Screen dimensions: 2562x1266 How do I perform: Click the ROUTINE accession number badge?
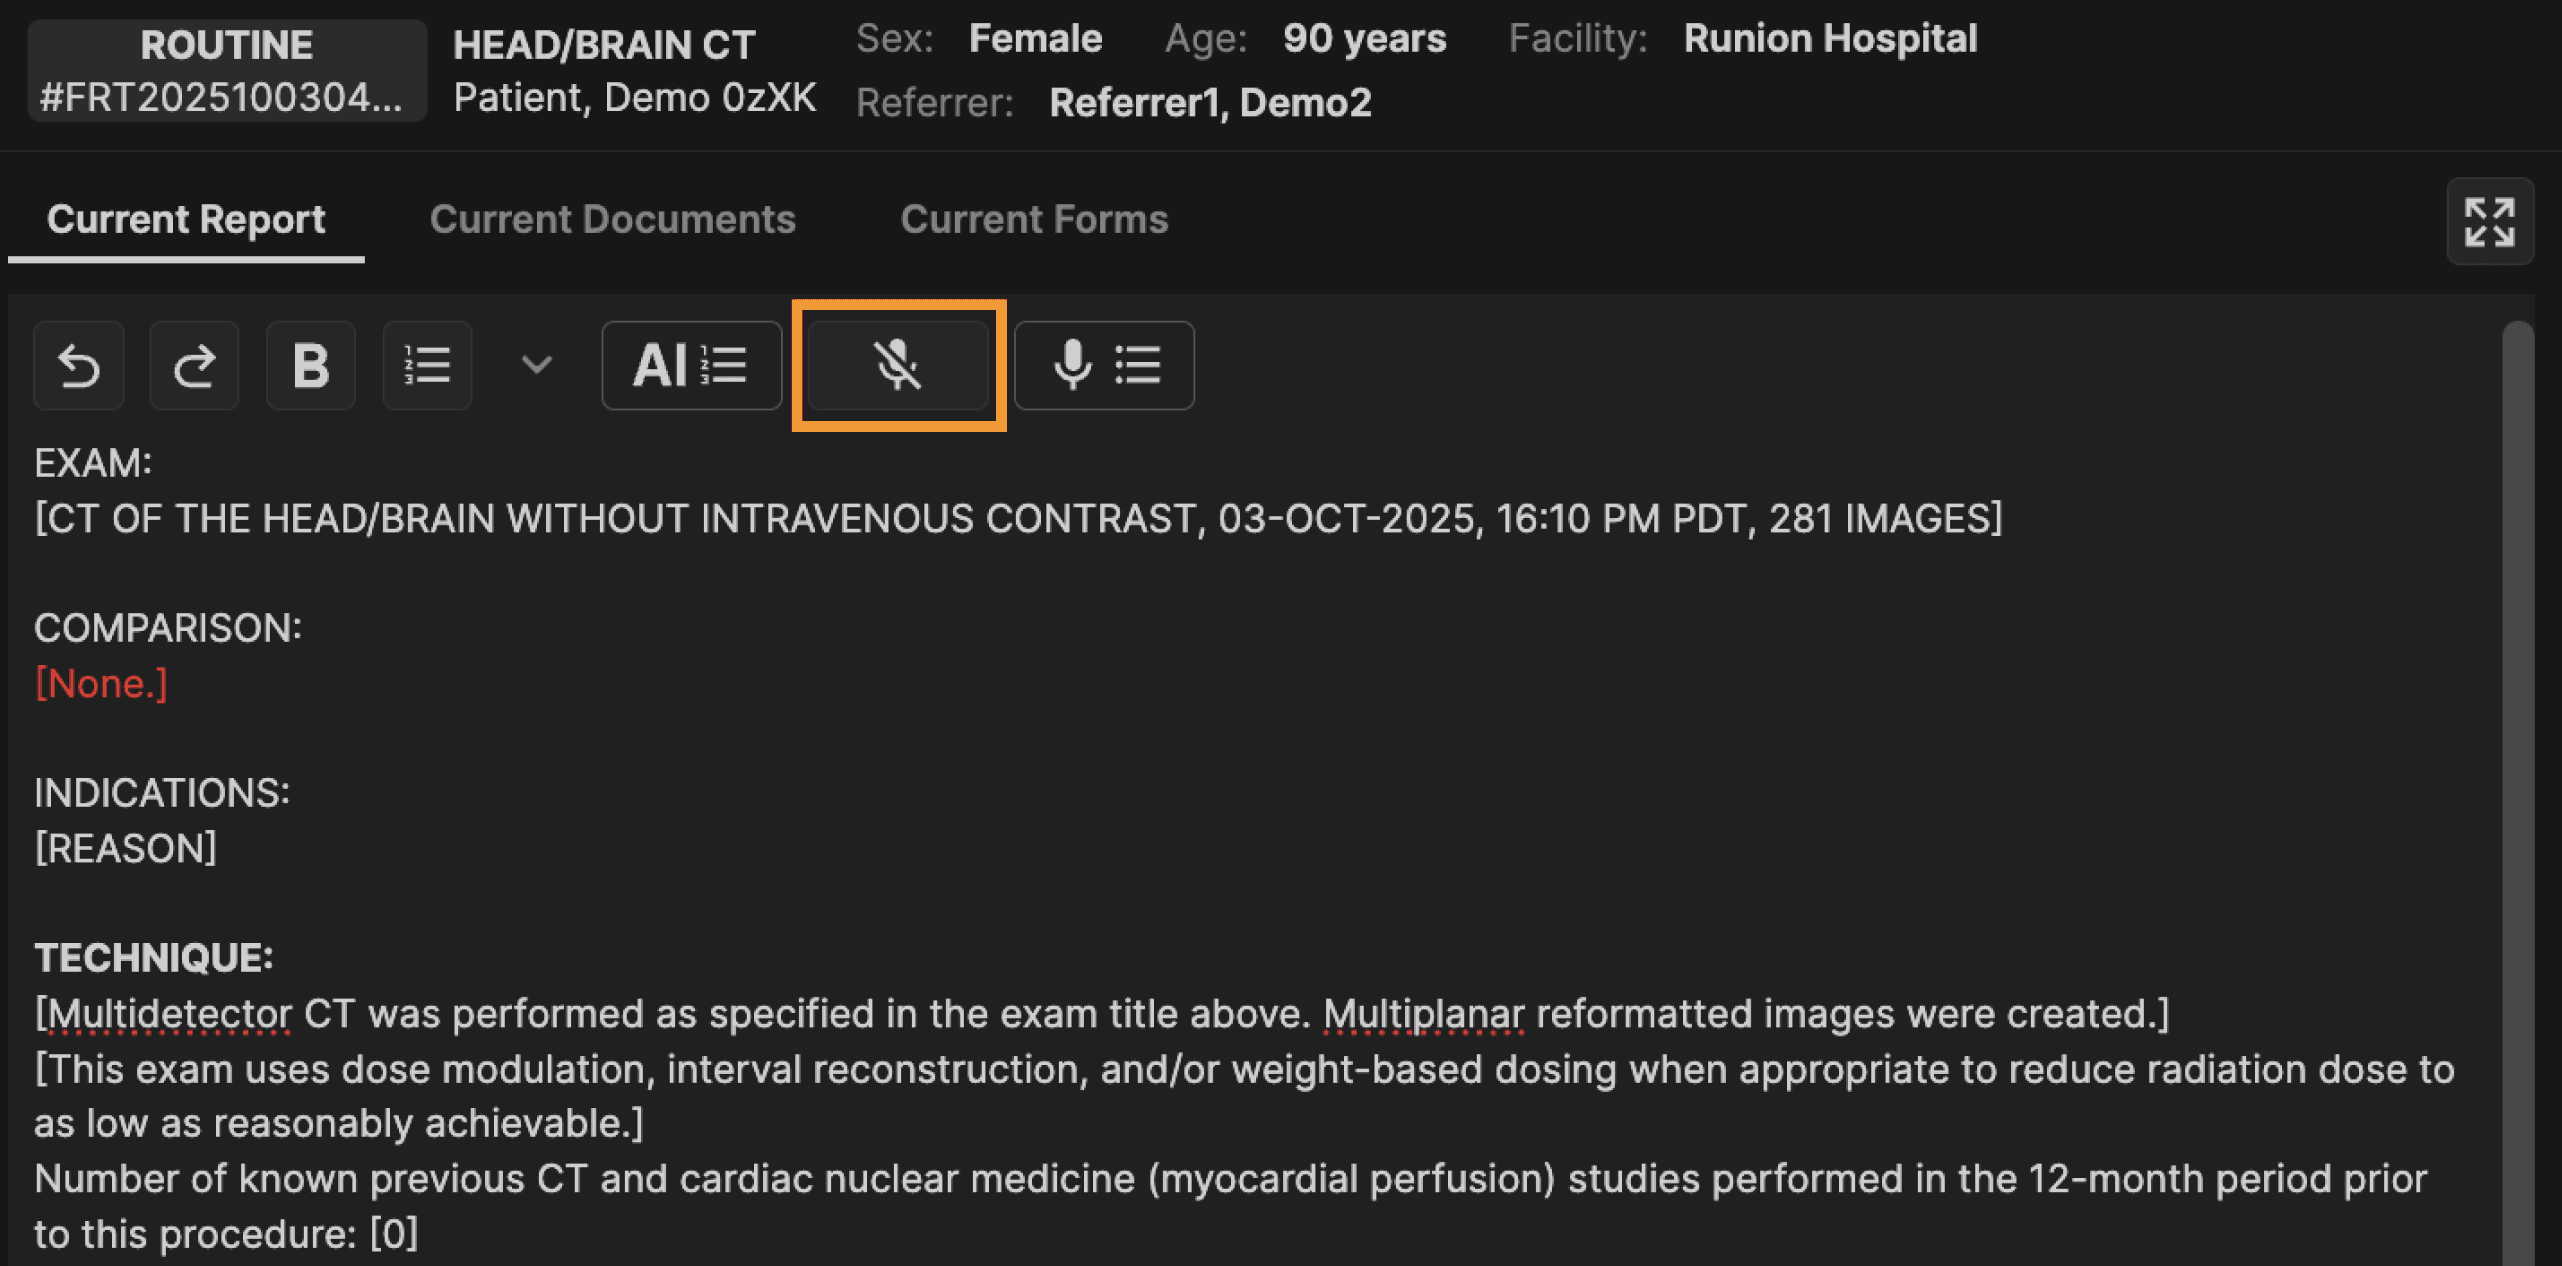[x=226, y=71]
